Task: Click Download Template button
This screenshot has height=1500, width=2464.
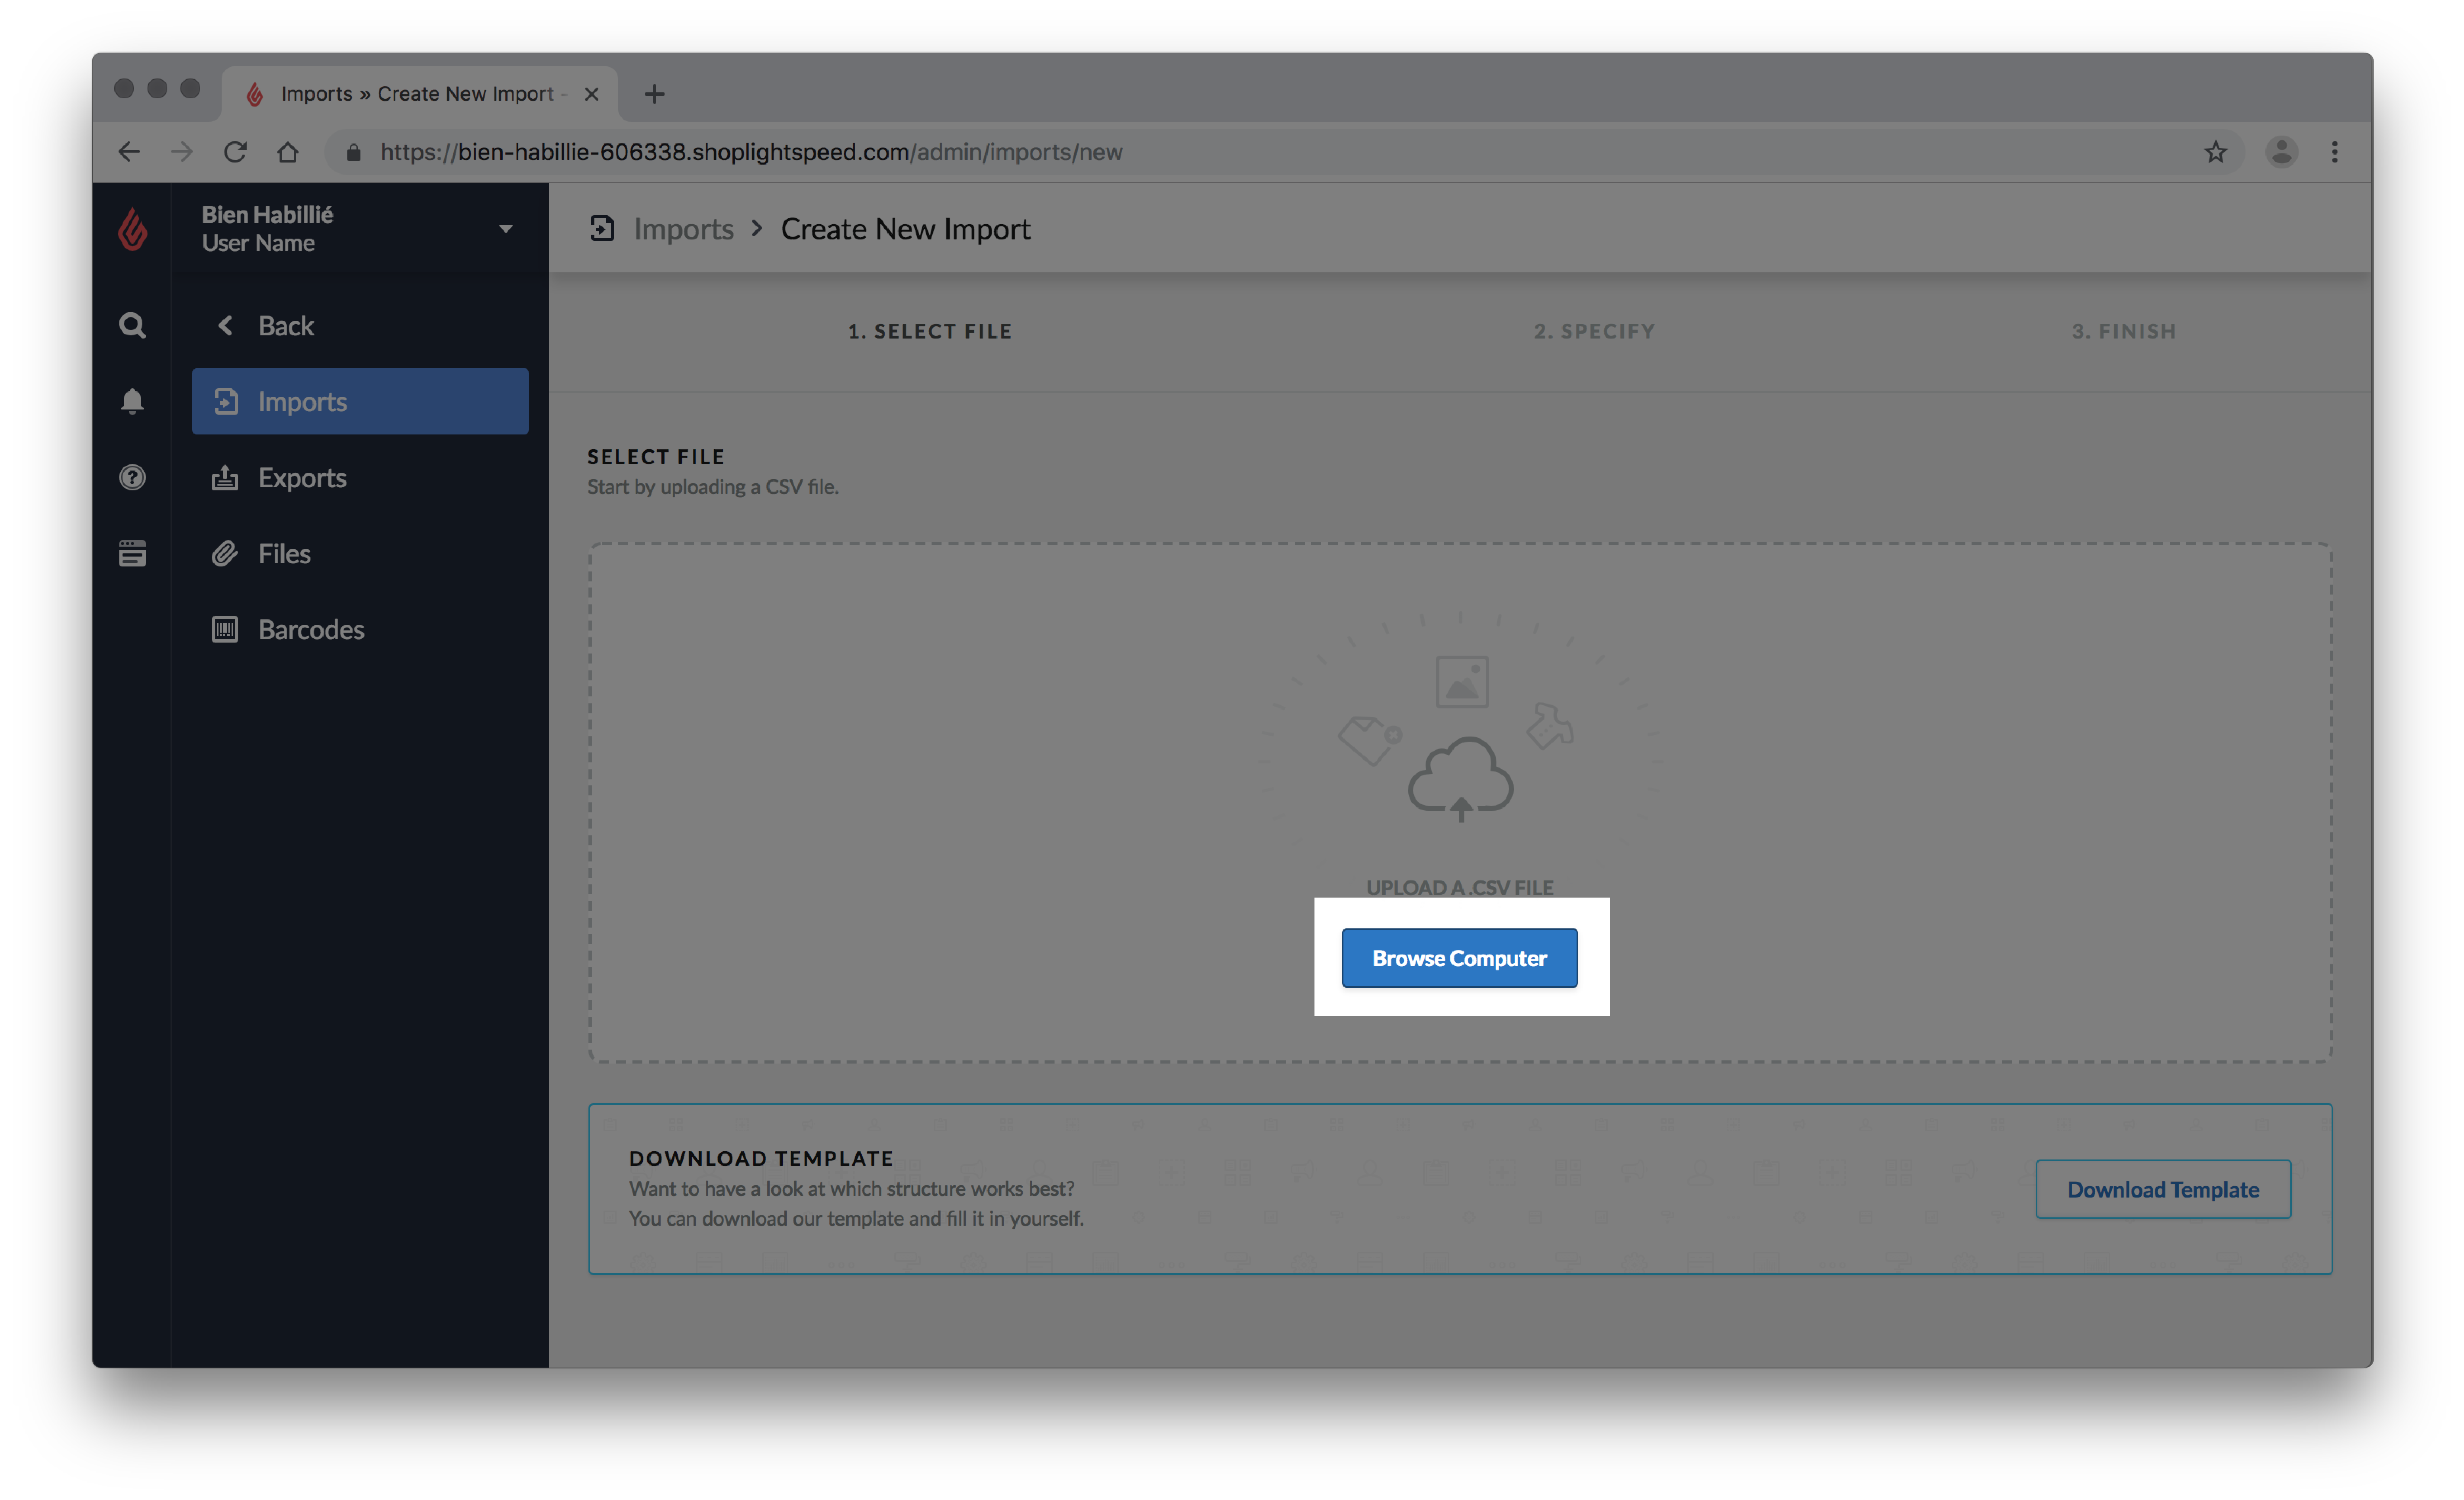Action: click(2163, 1189)
